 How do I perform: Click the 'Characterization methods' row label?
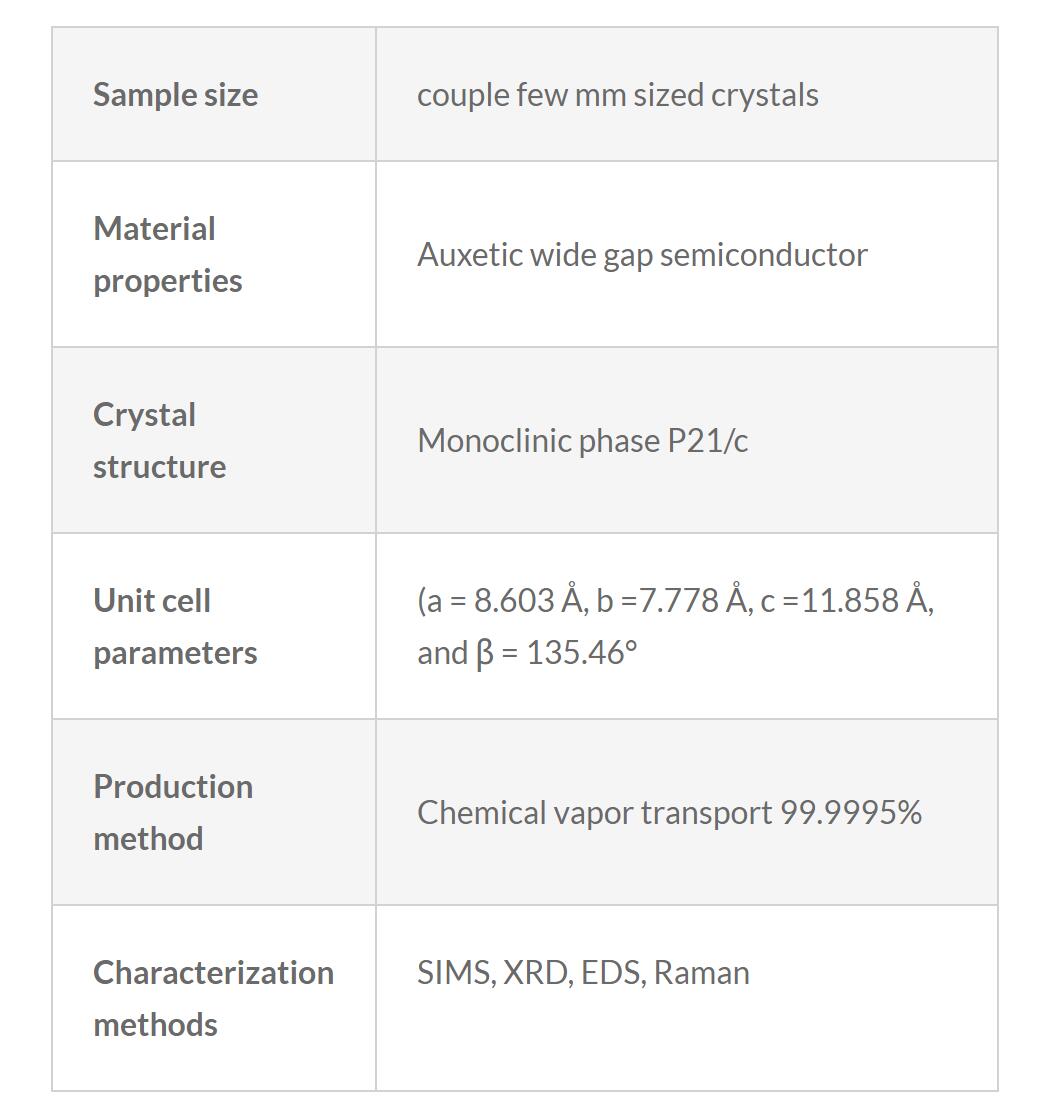tap(213, 998)
